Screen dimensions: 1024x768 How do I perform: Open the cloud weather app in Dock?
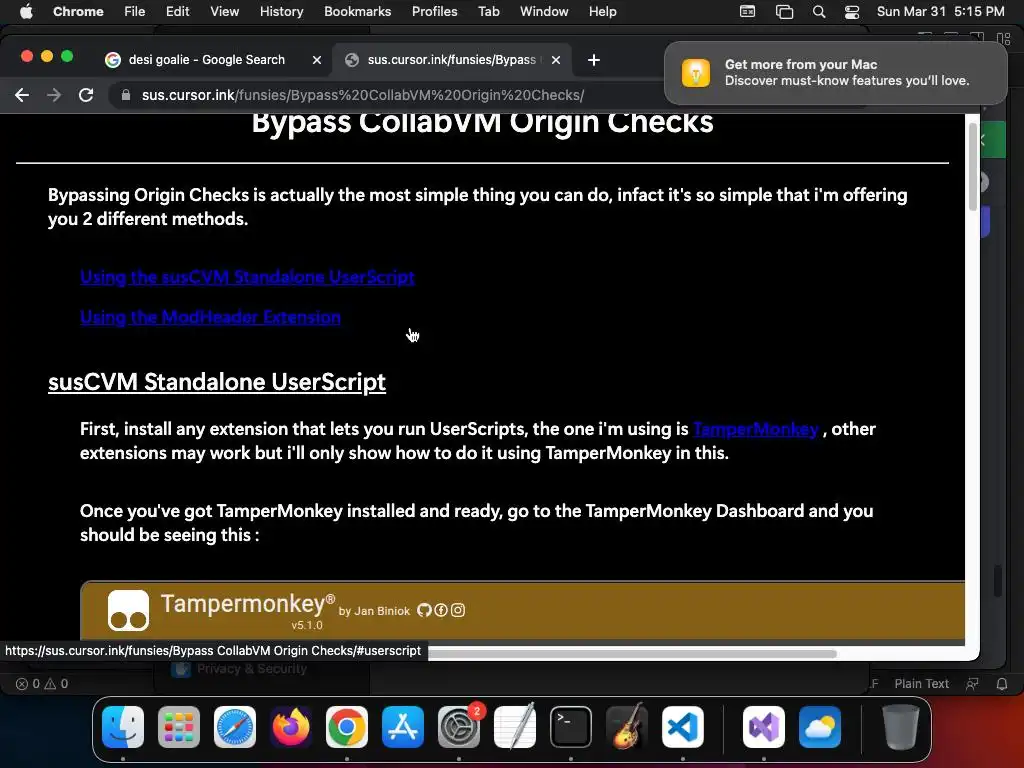coord(820,727)
